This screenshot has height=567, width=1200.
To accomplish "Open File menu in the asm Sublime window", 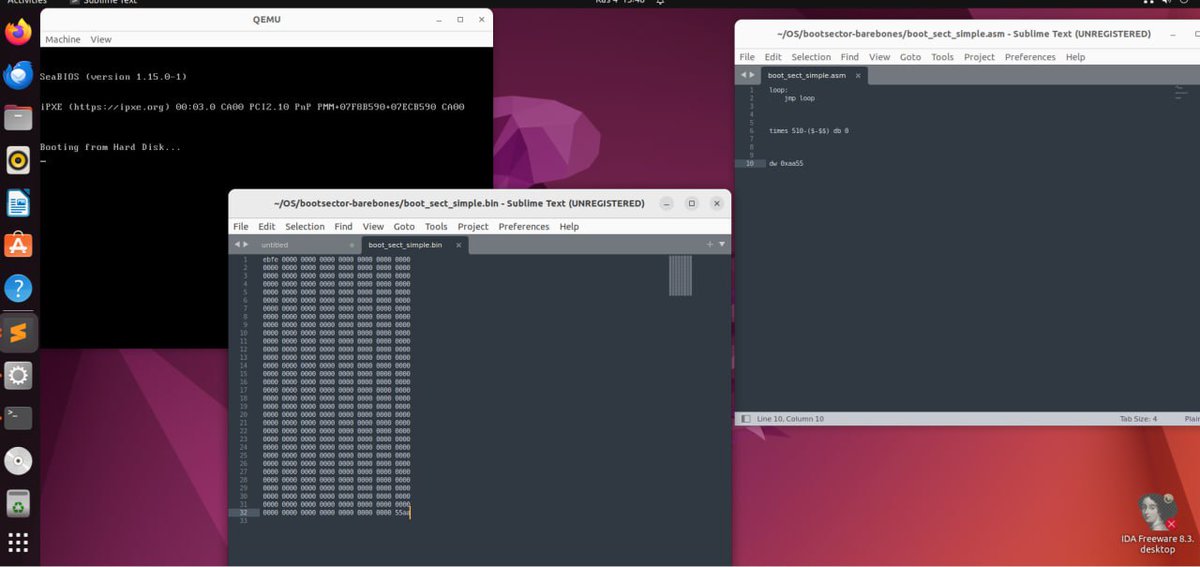I will coord(747,57).
